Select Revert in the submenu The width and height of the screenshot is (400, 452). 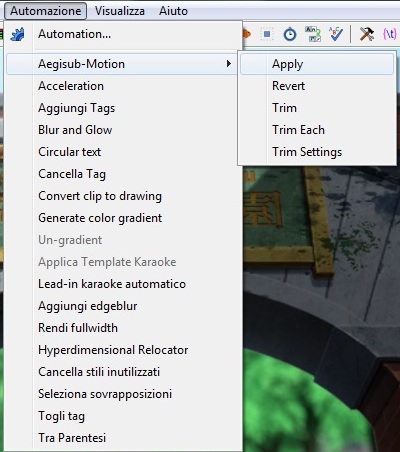[x=317, y=86]
